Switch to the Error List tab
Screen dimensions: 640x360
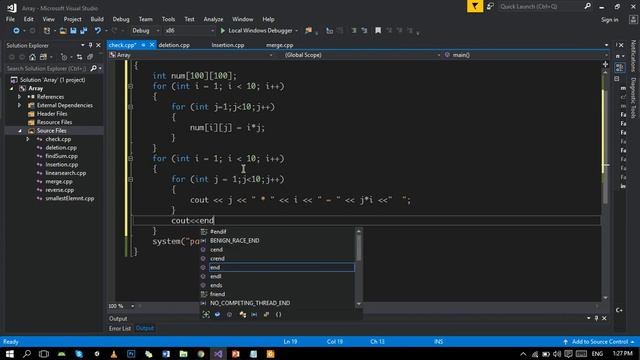tap(120, 328)
